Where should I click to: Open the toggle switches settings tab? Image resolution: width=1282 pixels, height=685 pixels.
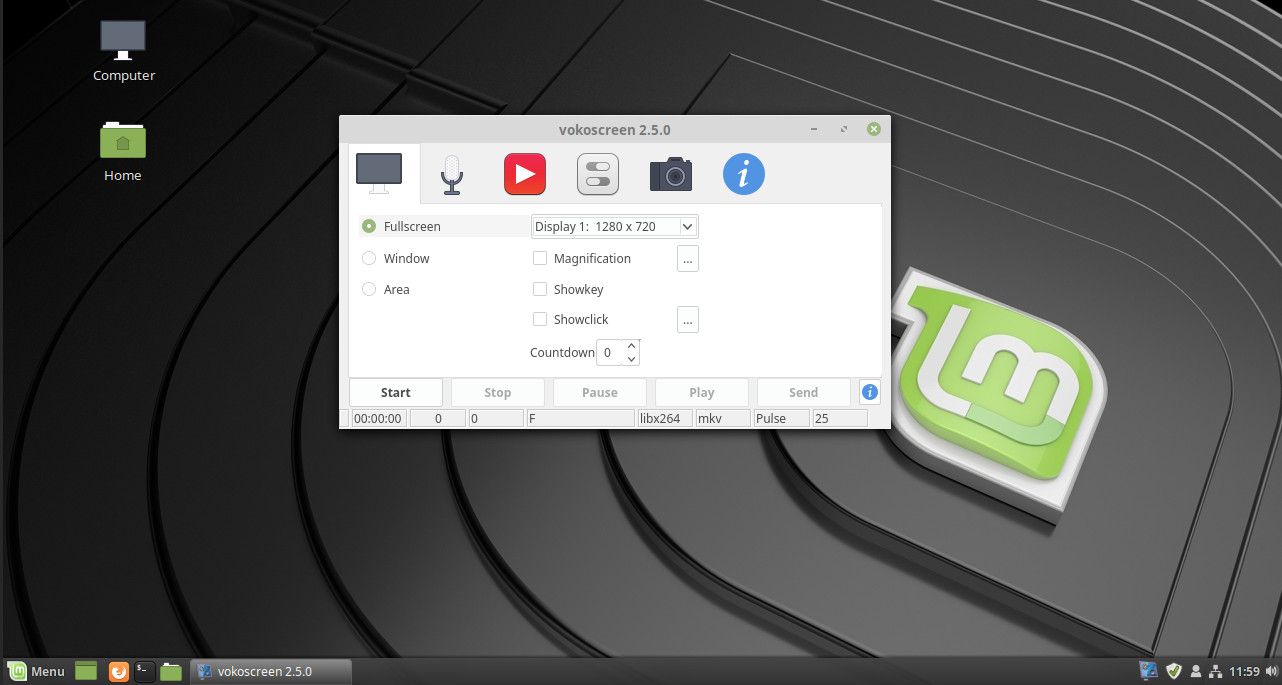point(598,174)
